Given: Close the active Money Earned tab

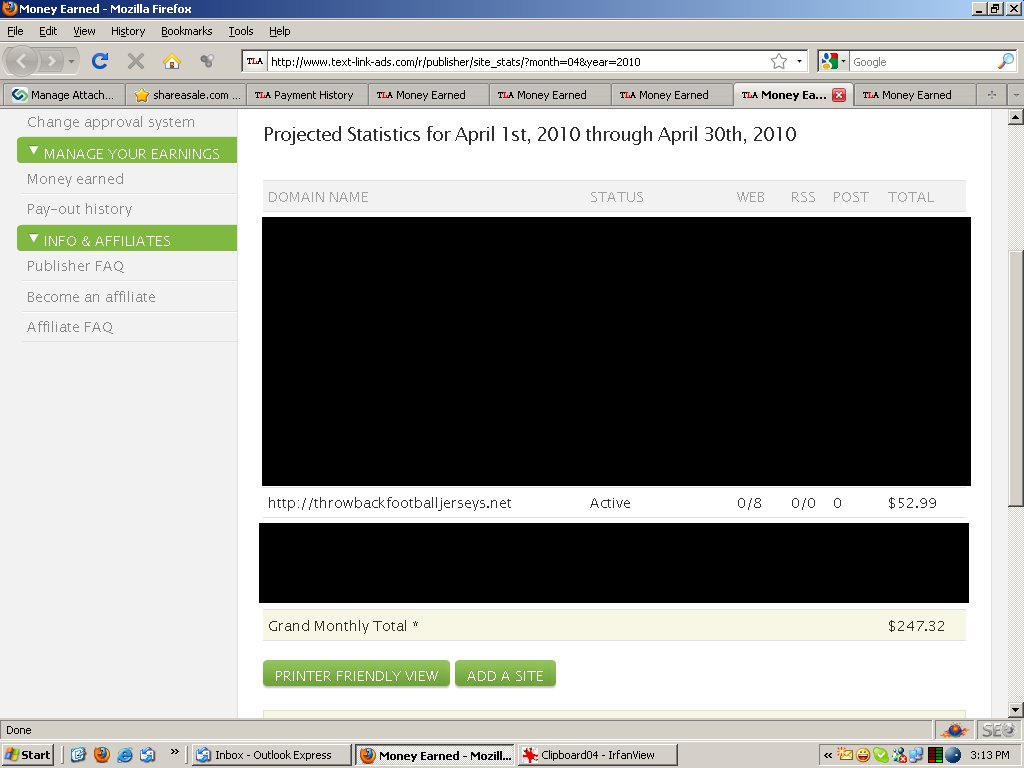Looking at the screenshot, I should (839, 95).
